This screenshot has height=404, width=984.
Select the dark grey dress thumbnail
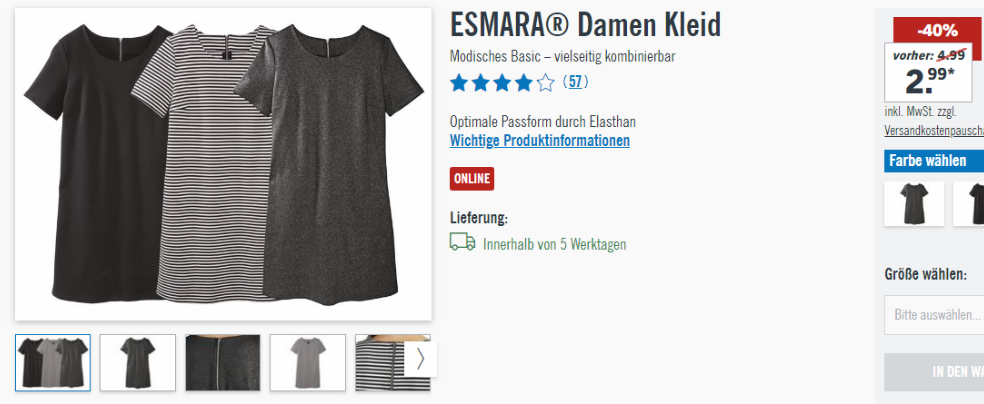point(137,363)
